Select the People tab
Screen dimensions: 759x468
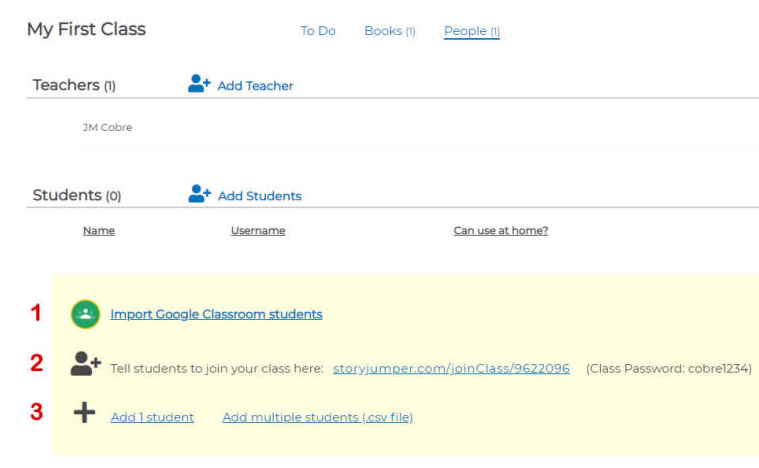pyautogui.click(x=471, y=31)
